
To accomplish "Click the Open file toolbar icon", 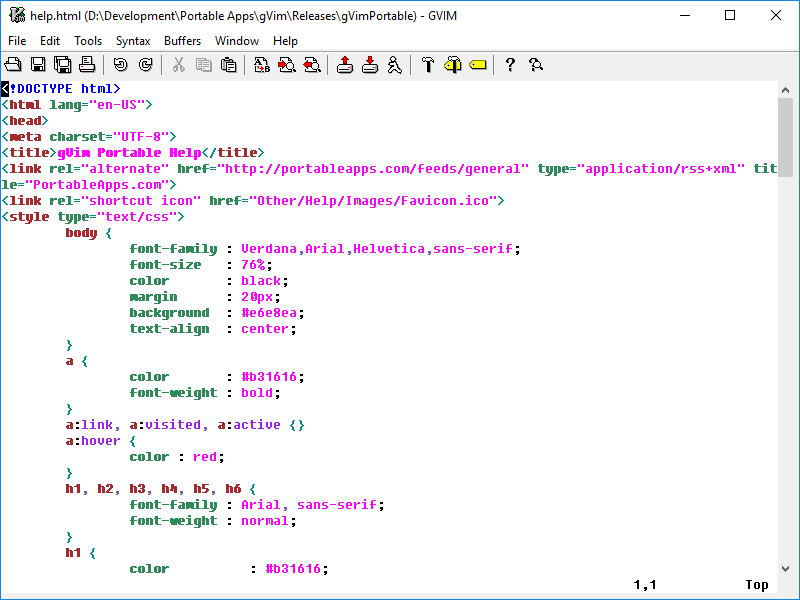I will tap(14, 65).
